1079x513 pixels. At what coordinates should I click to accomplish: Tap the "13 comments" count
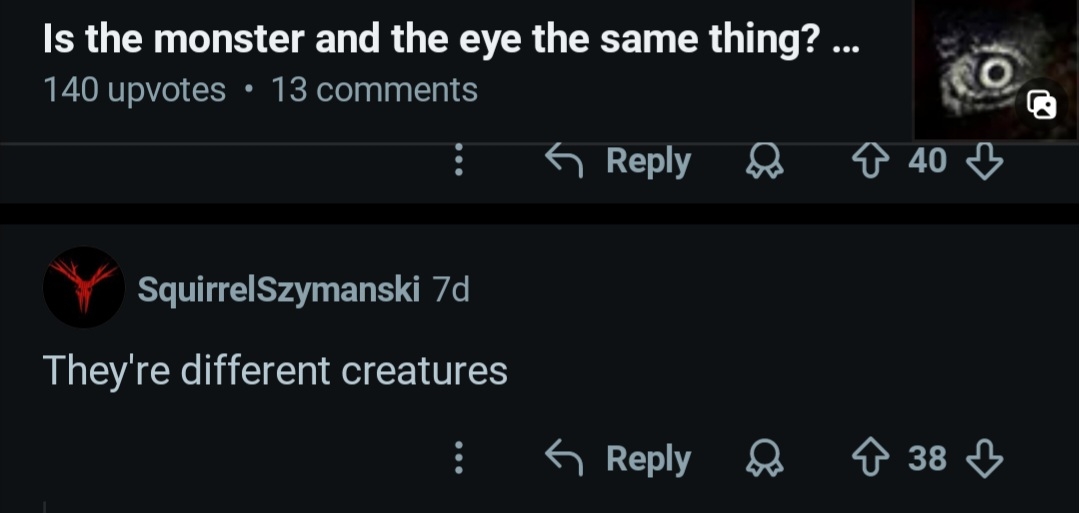click(x=374, y=90)
